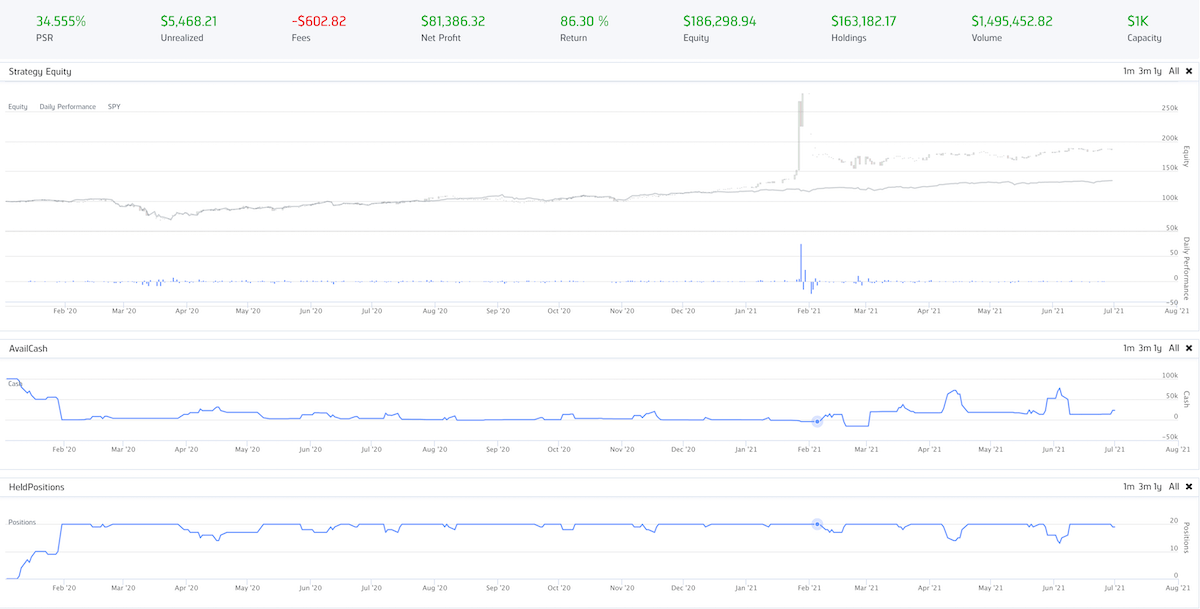Viewport: 1200px width, 609px height.
Task: Show All range on Strategy Equity chart
Action: (x=1174, y=71)
